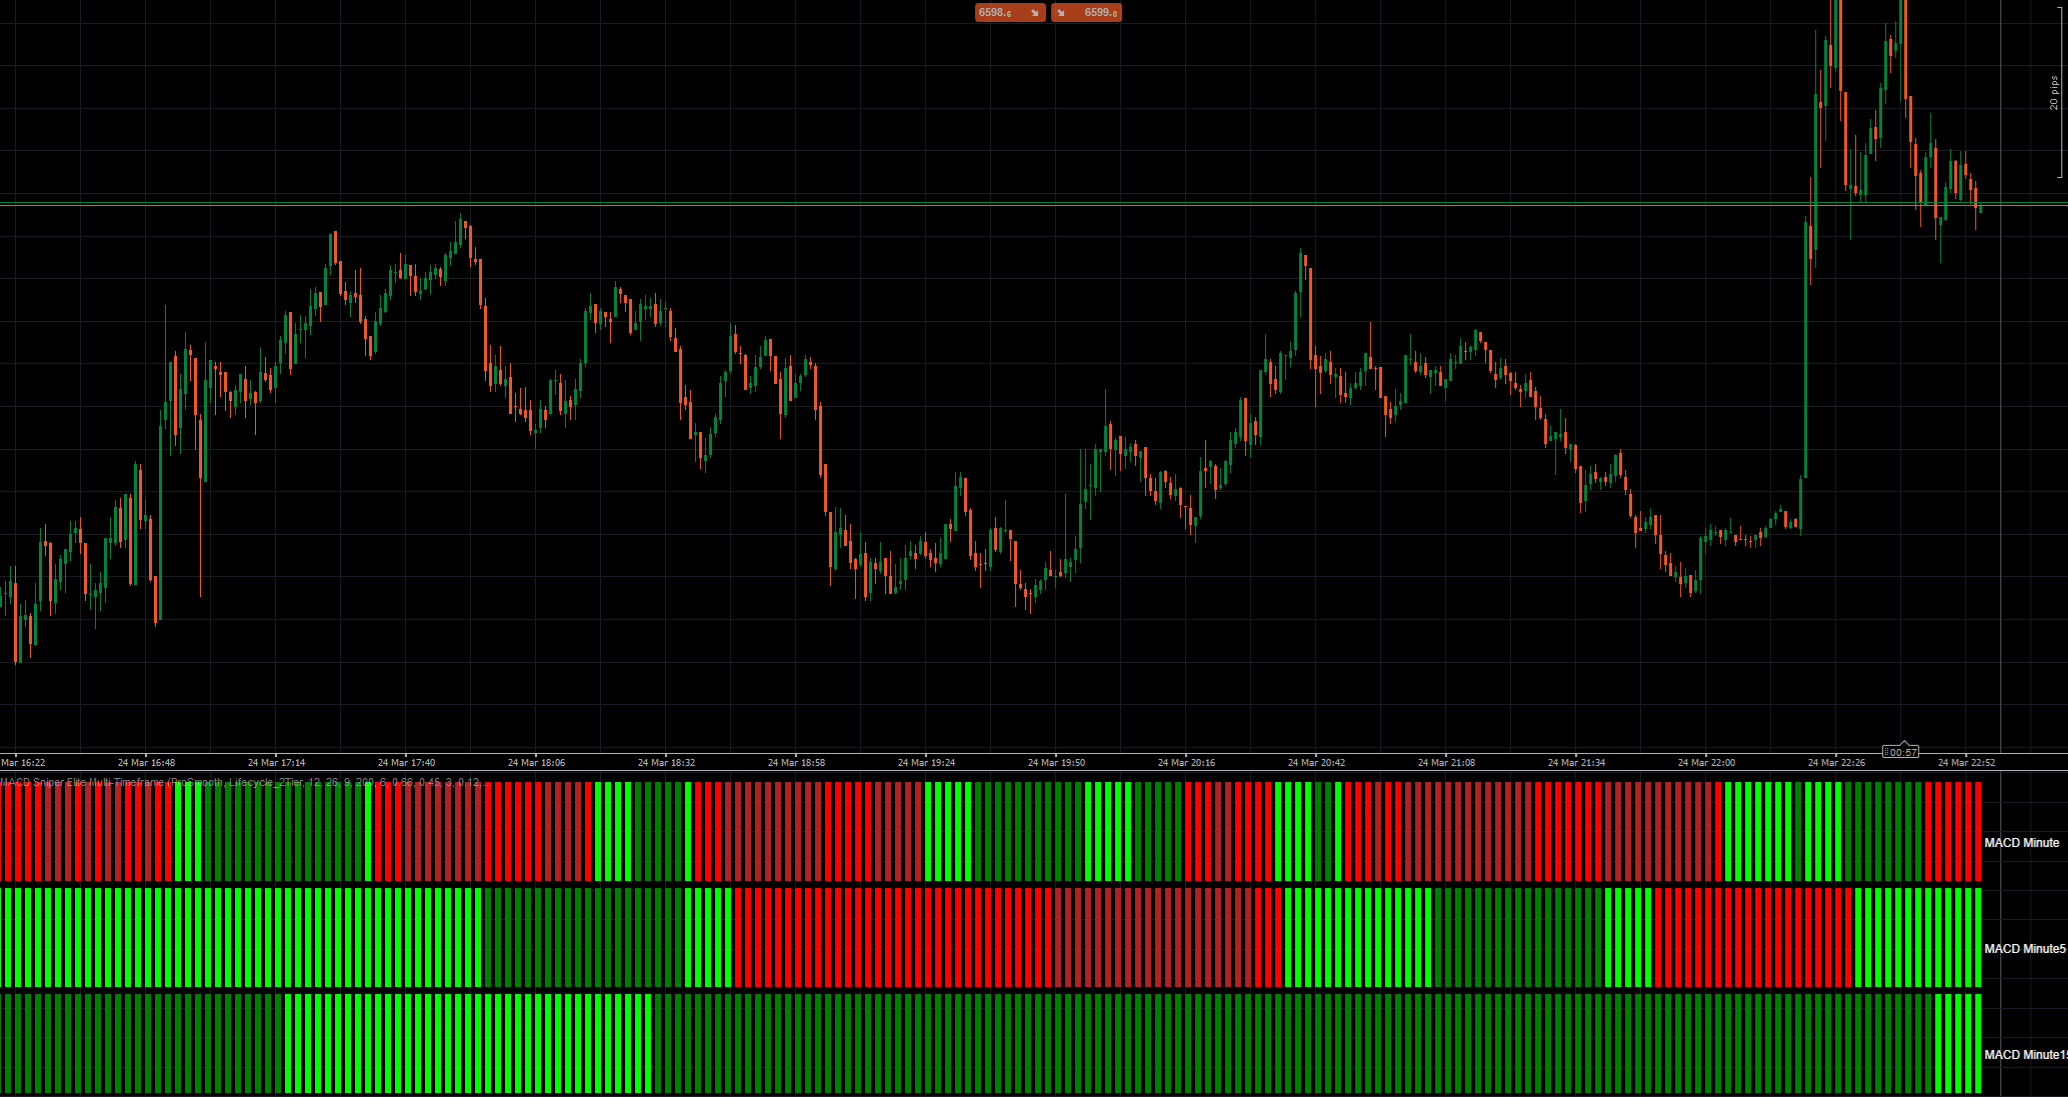
Task: Click the 6598.6 sell price button
Action: [998, 12]
